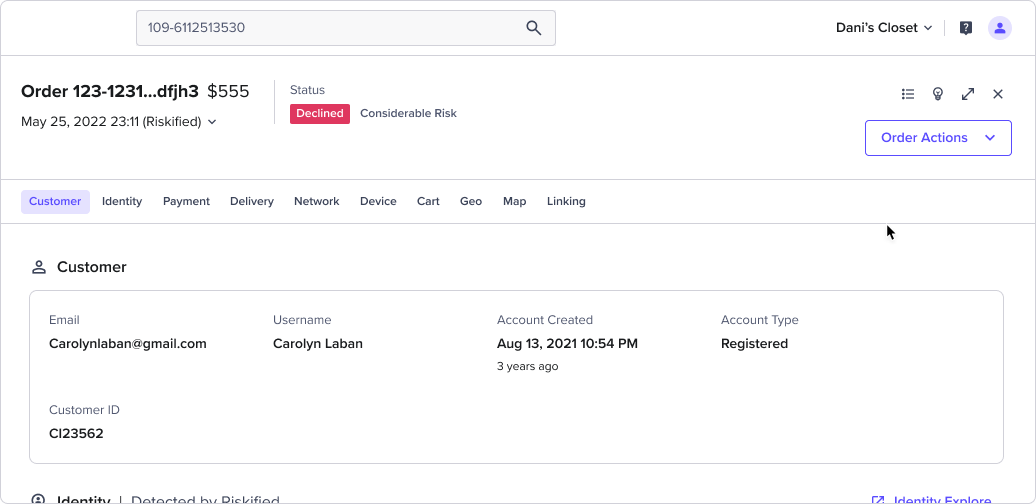
Task: Switch to the Customer tab
Action: 55,201
